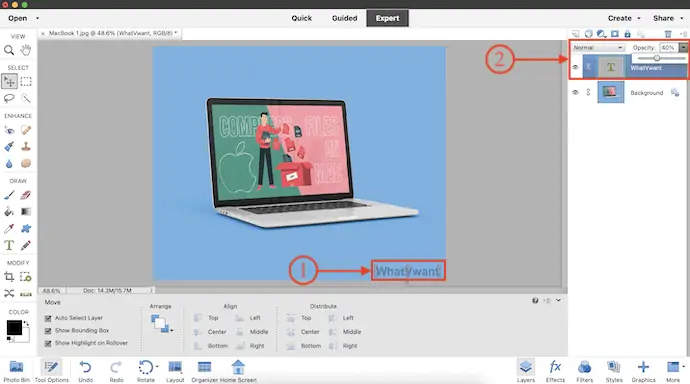
Task: Click the black foreground color swatch
Action: coord(14,328)
